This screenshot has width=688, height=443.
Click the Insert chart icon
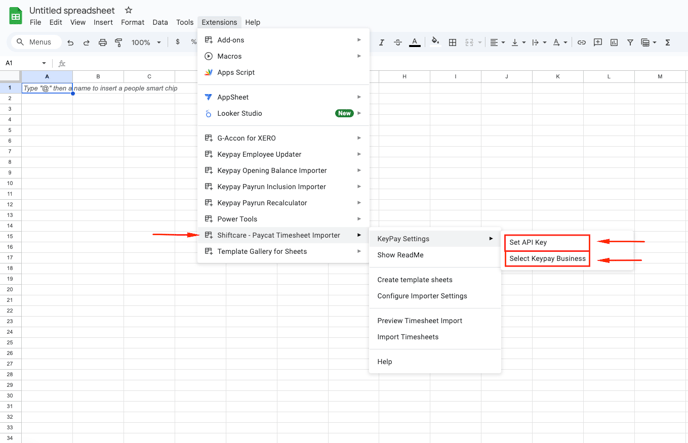pos(614,43)
